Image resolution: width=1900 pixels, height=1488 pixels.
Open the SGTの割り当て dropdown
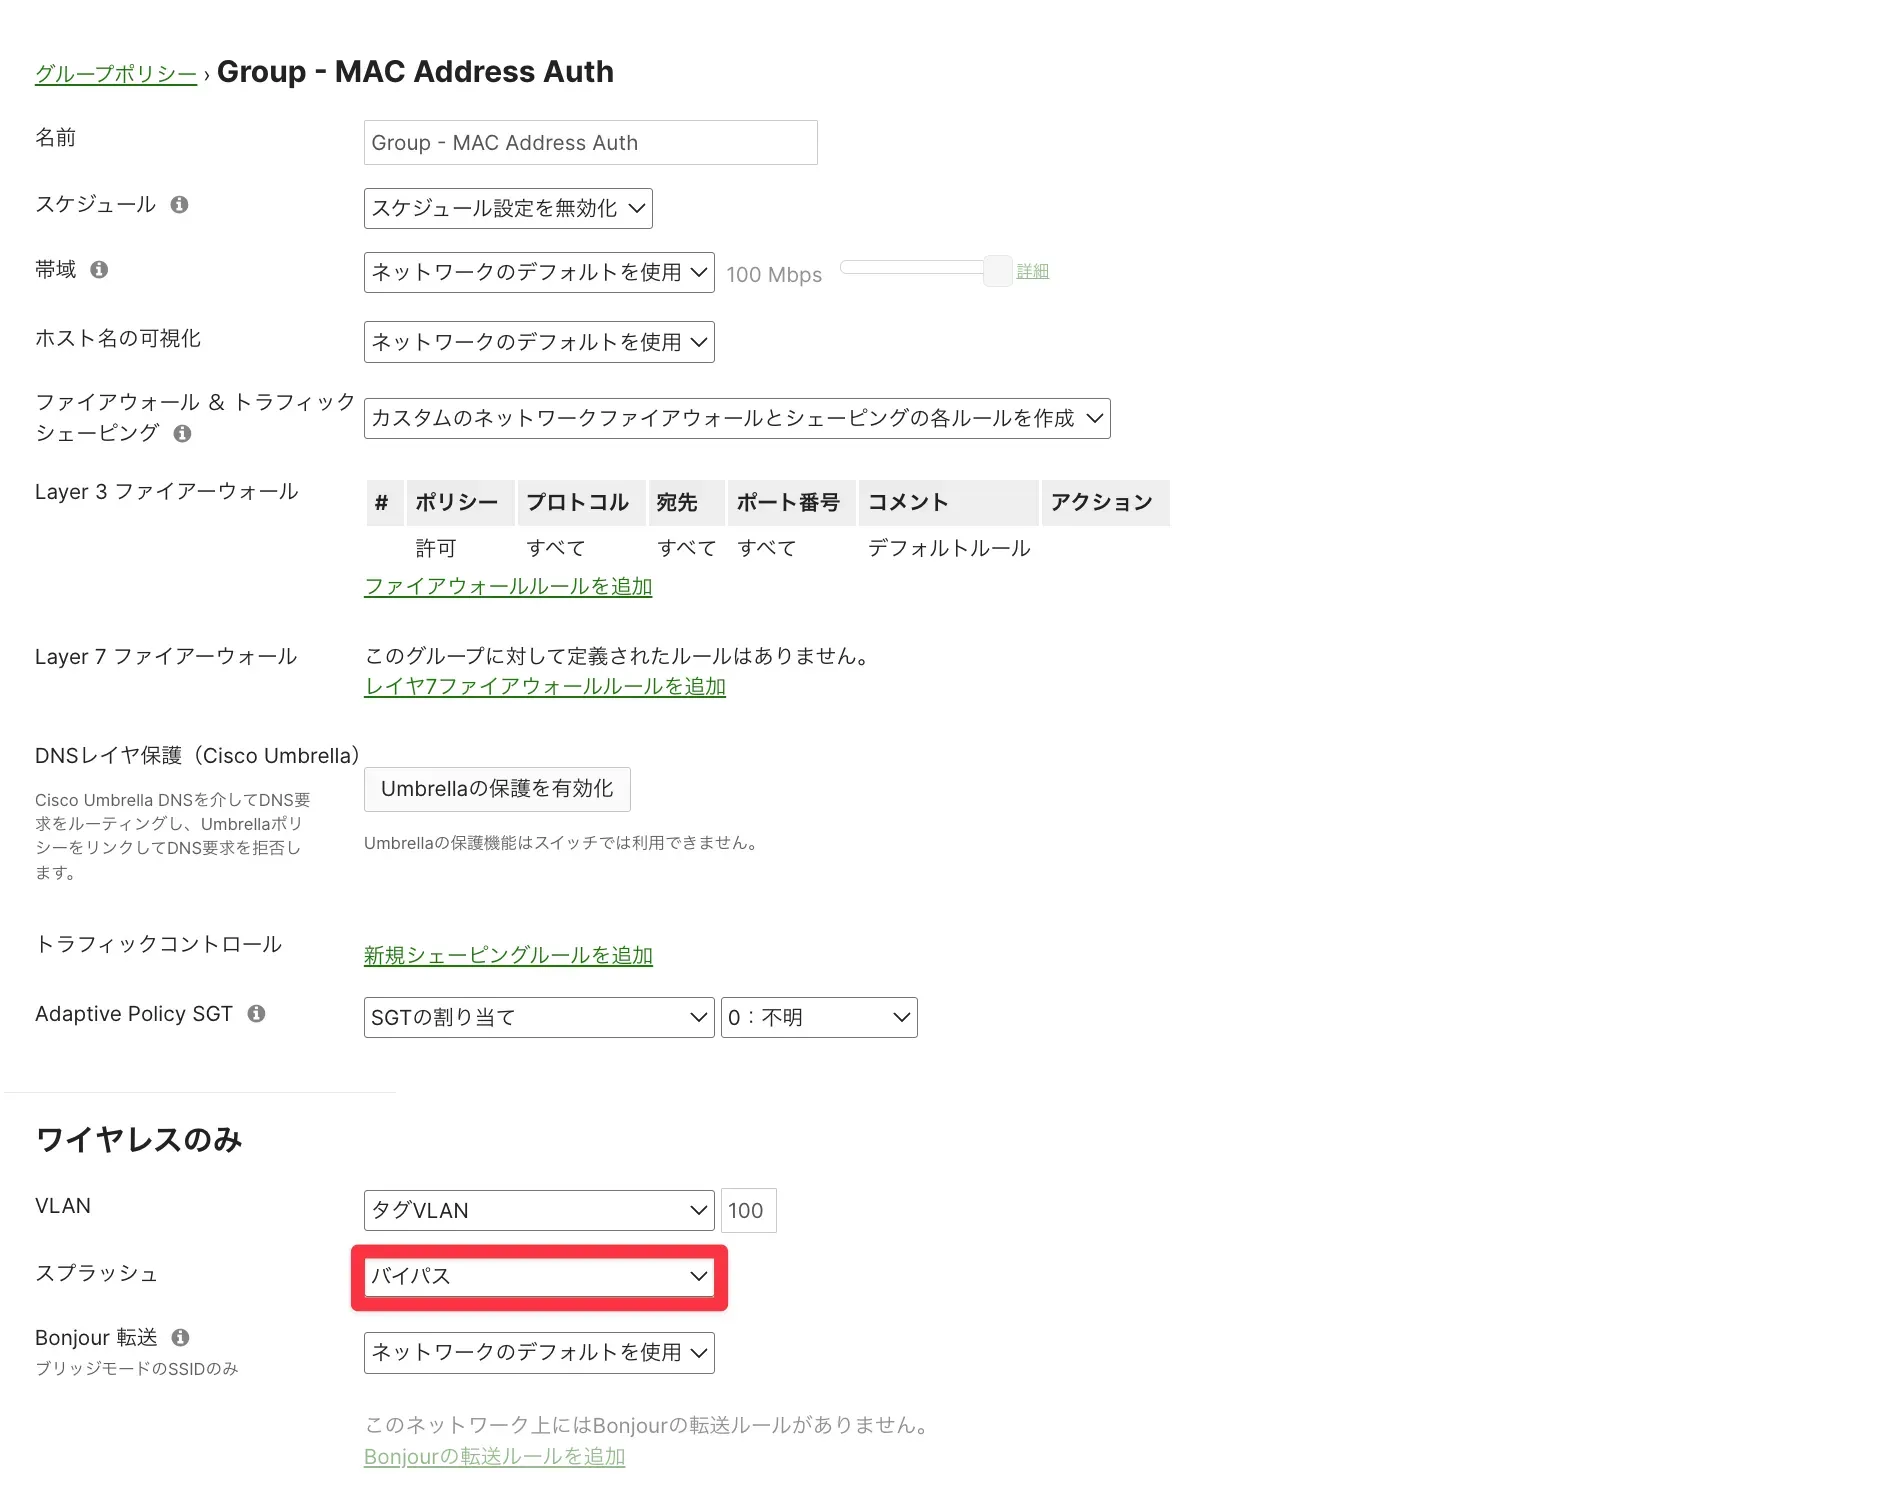pos(539,1018)
